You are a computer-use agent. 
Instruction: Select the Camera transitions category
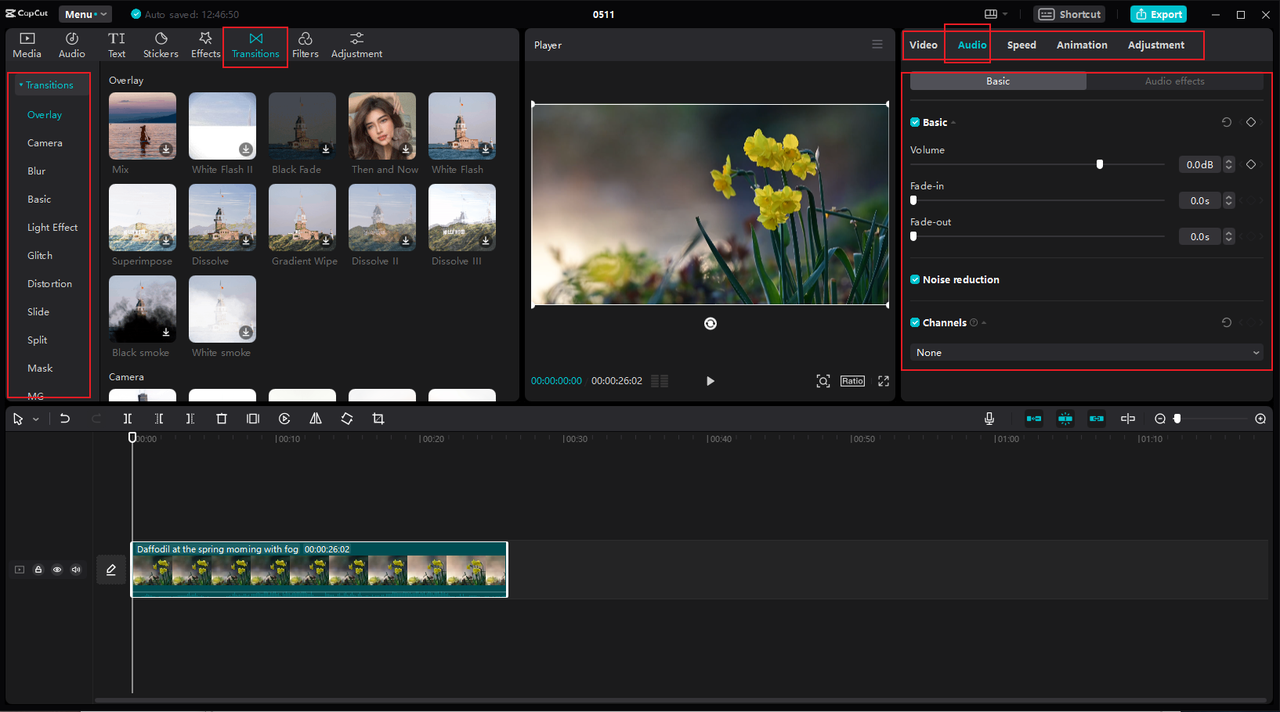(x=45, y=143)
